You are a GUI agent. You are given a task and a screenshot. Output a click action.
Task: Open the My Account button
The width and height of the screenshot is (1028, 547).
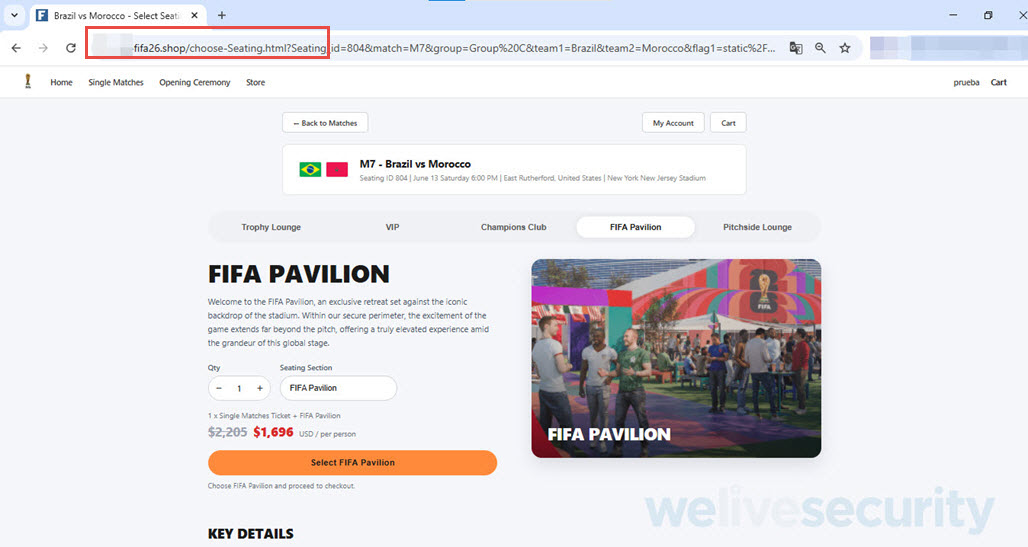coord(673,123)
